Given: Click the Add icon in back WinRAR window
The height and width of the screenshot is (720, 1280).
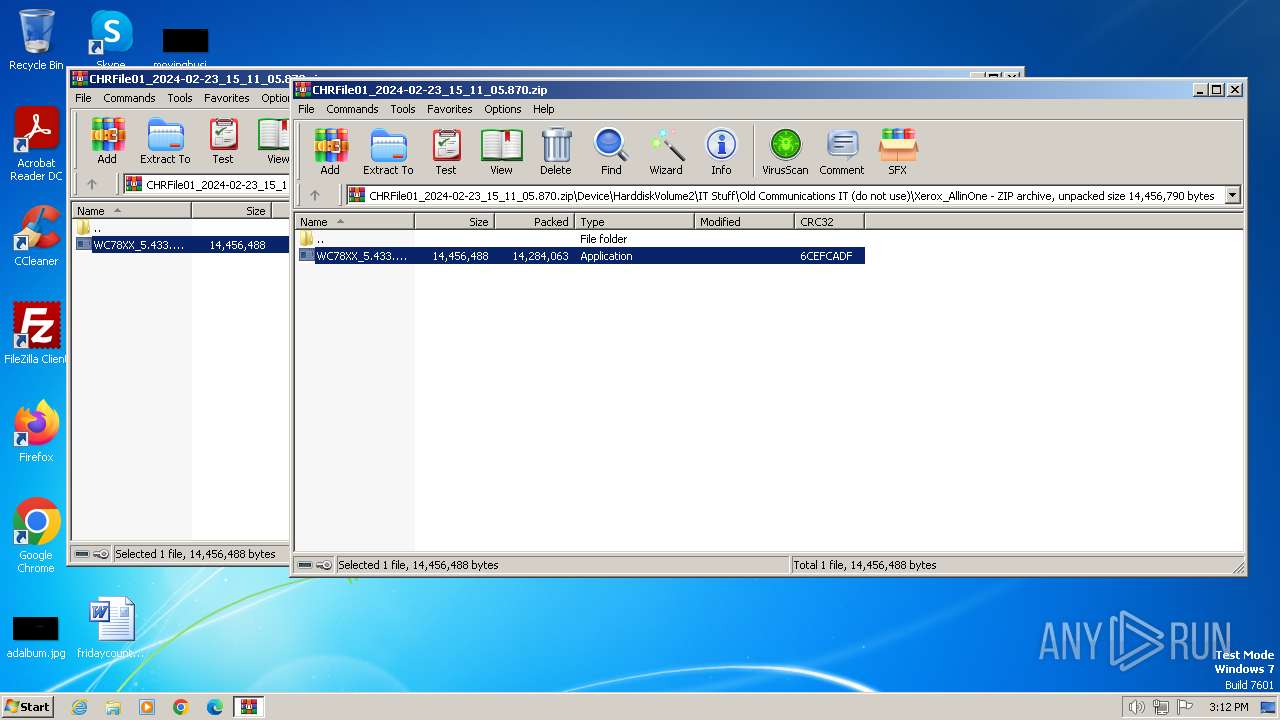Looking at the screenshot, I should click(x=107, y=141).
